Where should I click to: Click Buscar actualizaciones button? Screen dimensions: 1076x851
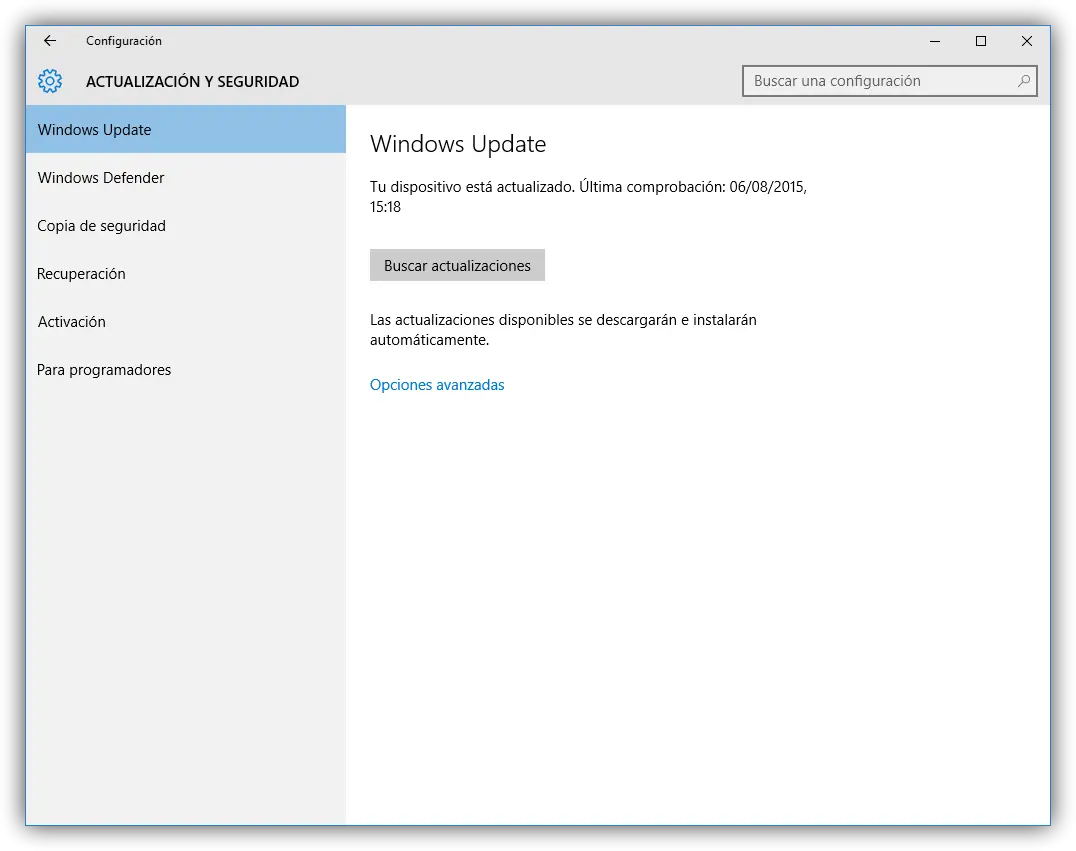coord(457,265)
